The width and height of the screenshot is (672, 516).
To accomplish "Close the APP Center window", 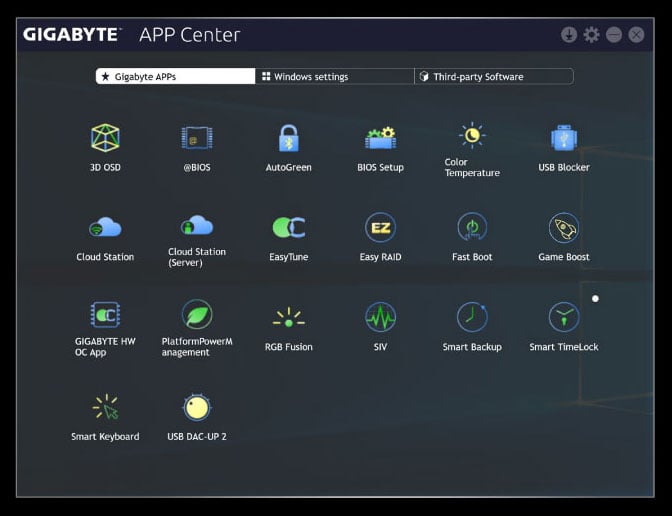I will tap(636, 35).
